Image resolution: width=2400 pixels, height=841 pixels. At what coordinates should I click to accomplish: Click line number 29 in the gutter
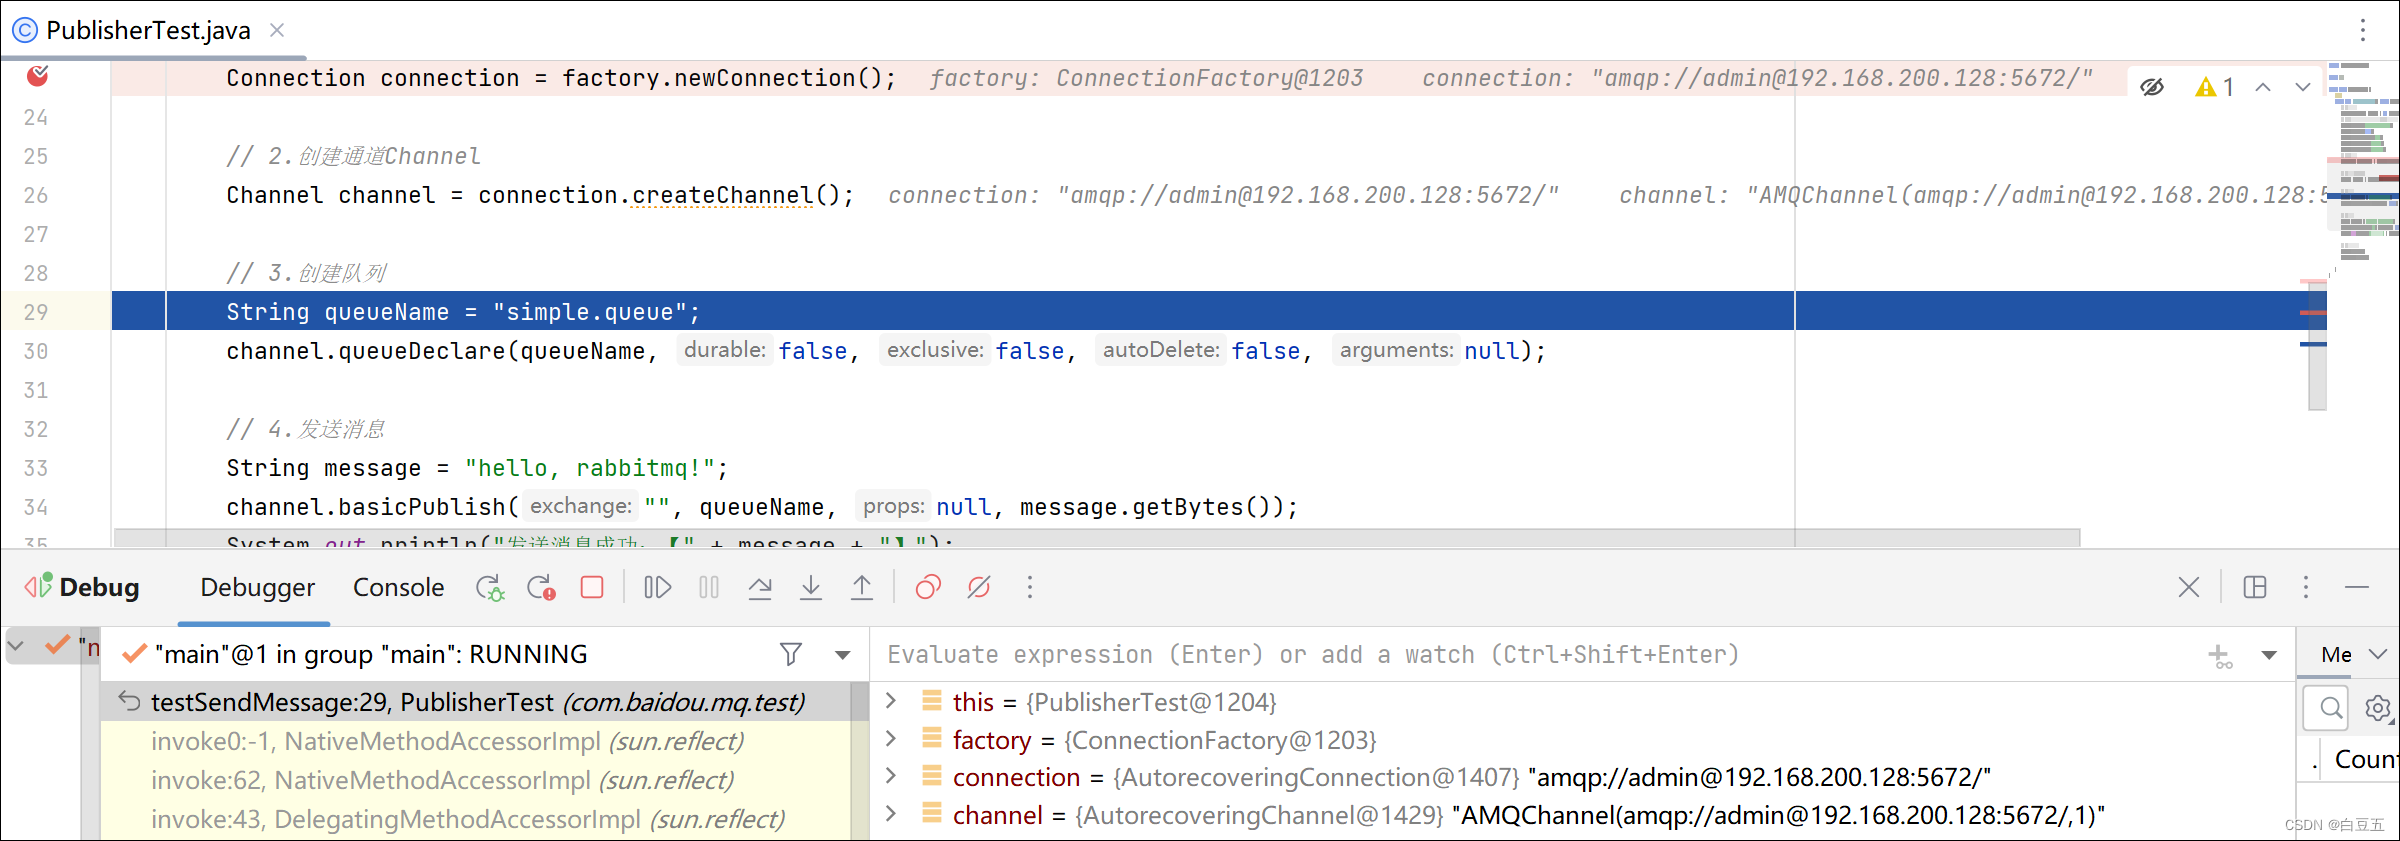[36, 312]
